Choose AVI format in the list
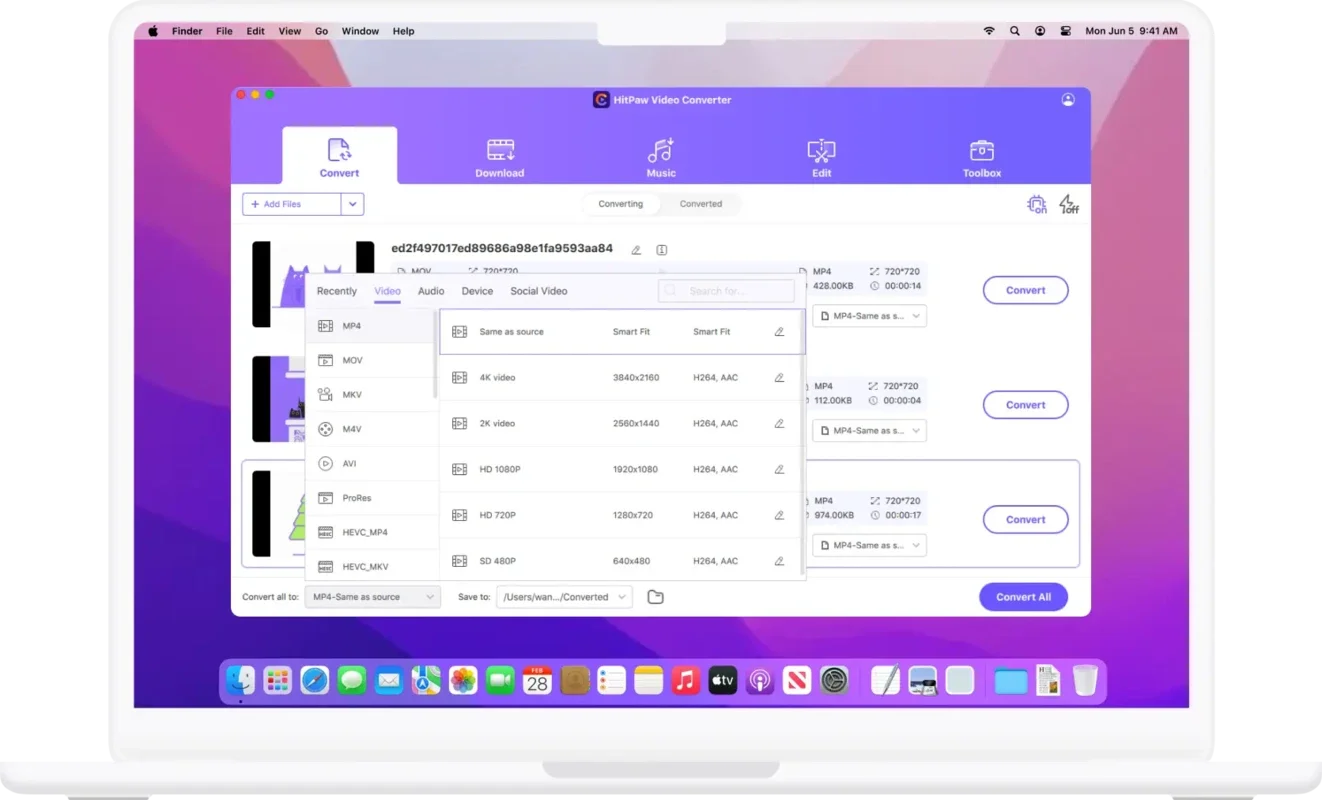Viewport: 1322px width, 800px height. click(370, 464)
